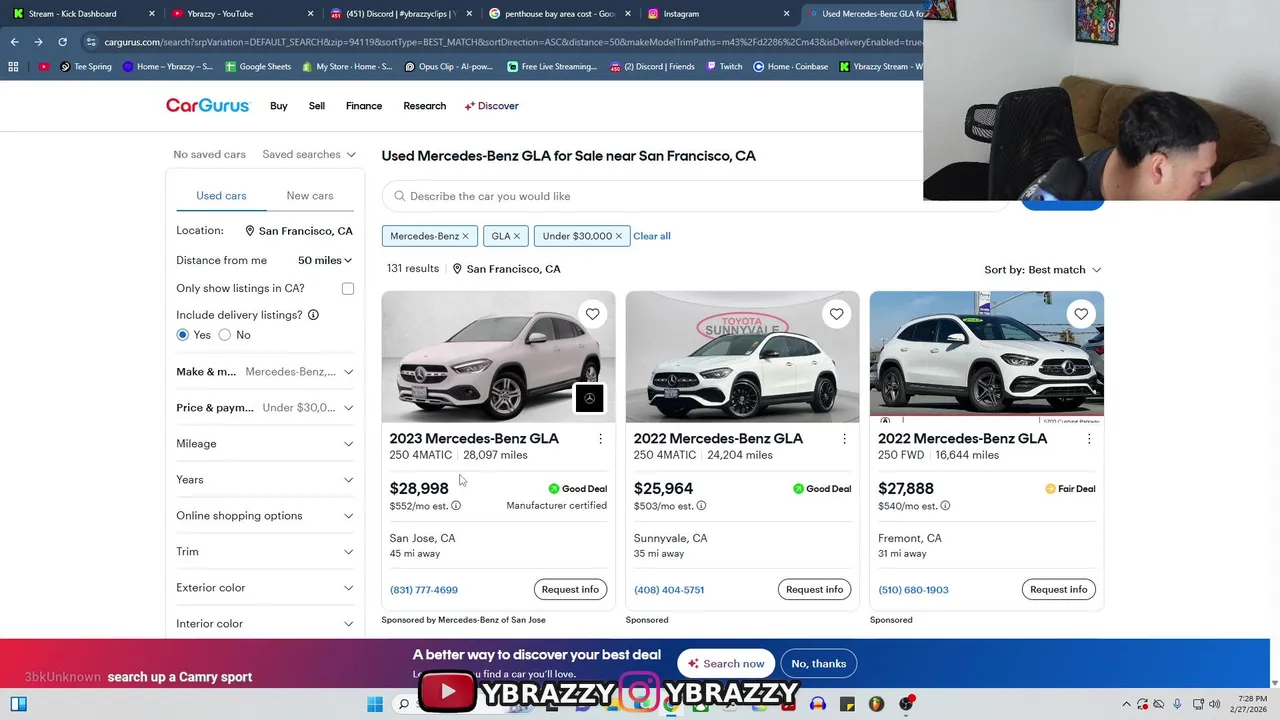This screenshot has height=720, width=1280.
Task: Expand the Make & model filter
Action: 265,372
